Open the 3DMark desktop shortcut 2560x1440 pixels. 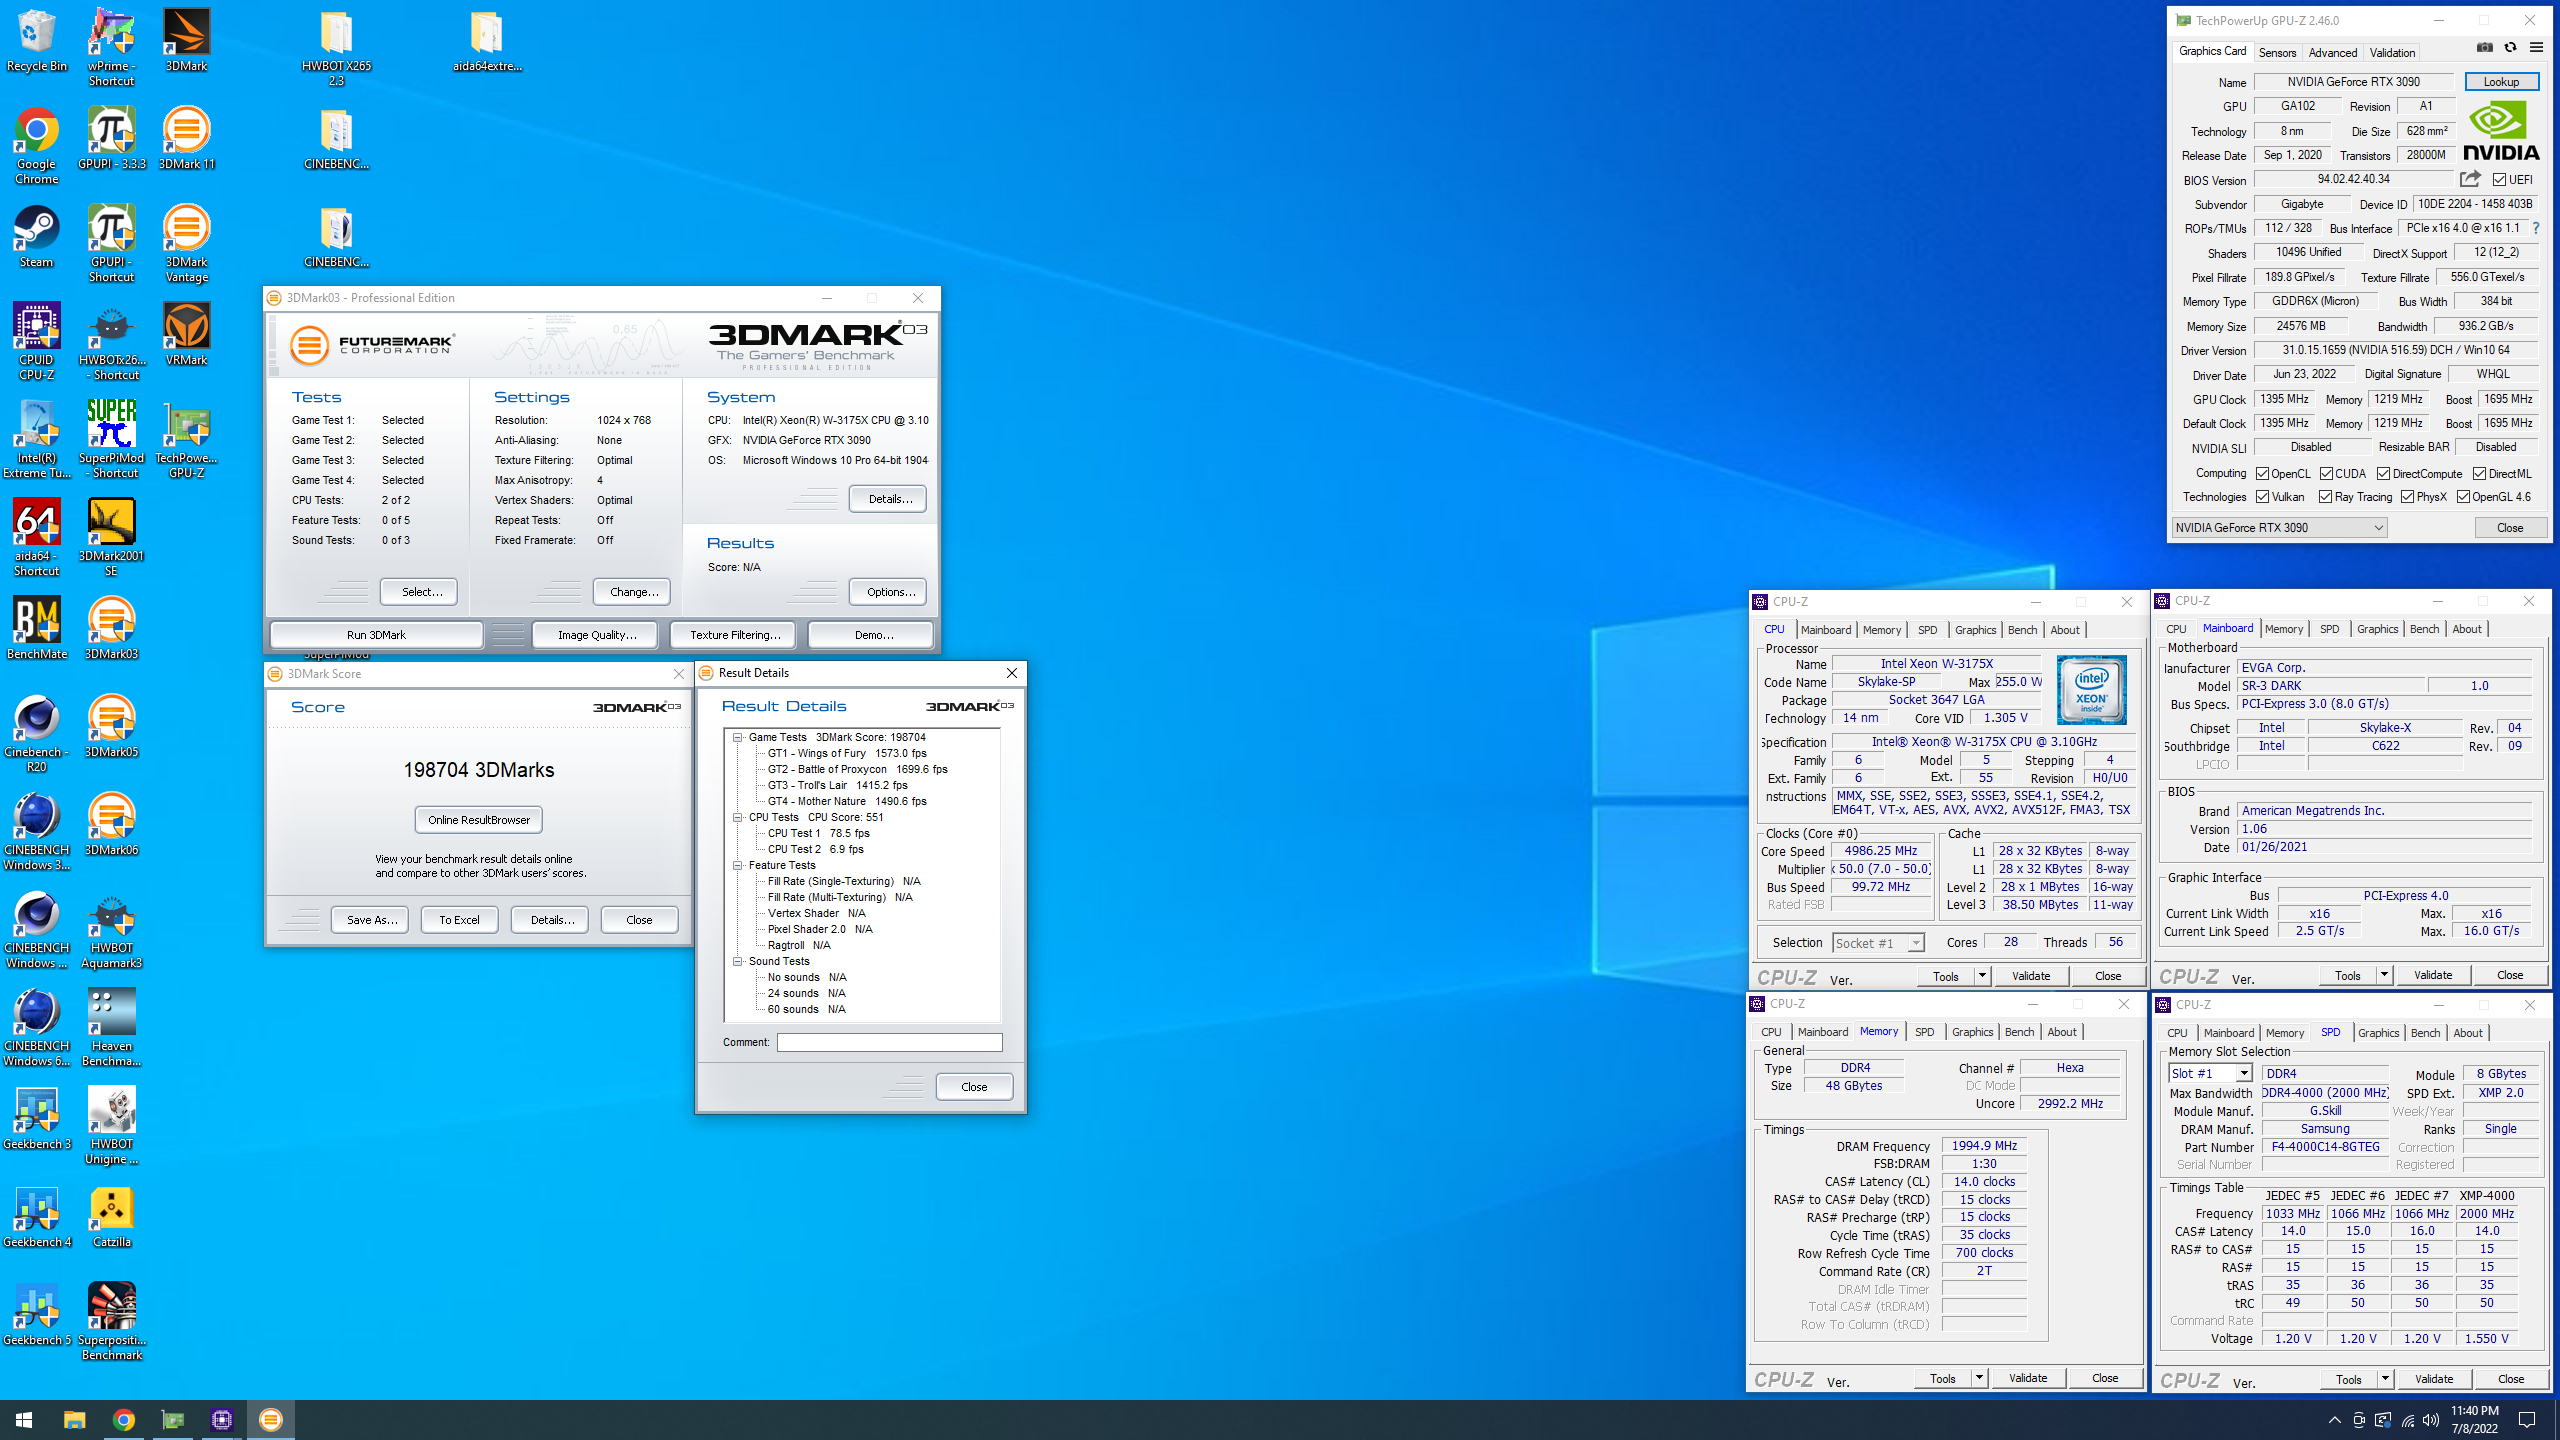click(186, 41)
